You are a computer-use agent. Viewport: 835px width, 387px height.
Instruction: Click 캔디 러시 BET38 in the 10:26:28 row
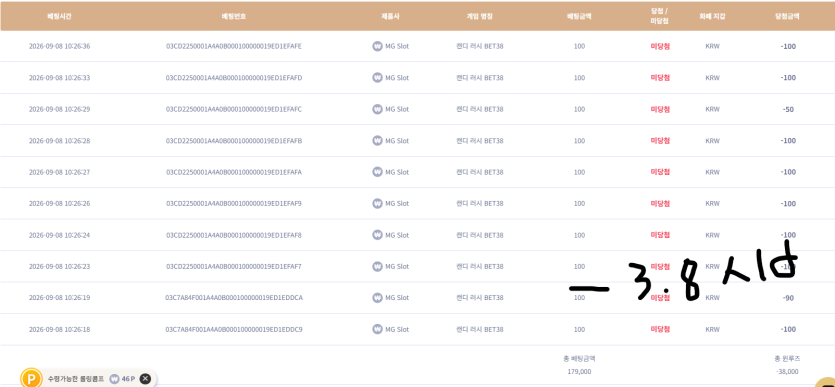tap(480, 141)
